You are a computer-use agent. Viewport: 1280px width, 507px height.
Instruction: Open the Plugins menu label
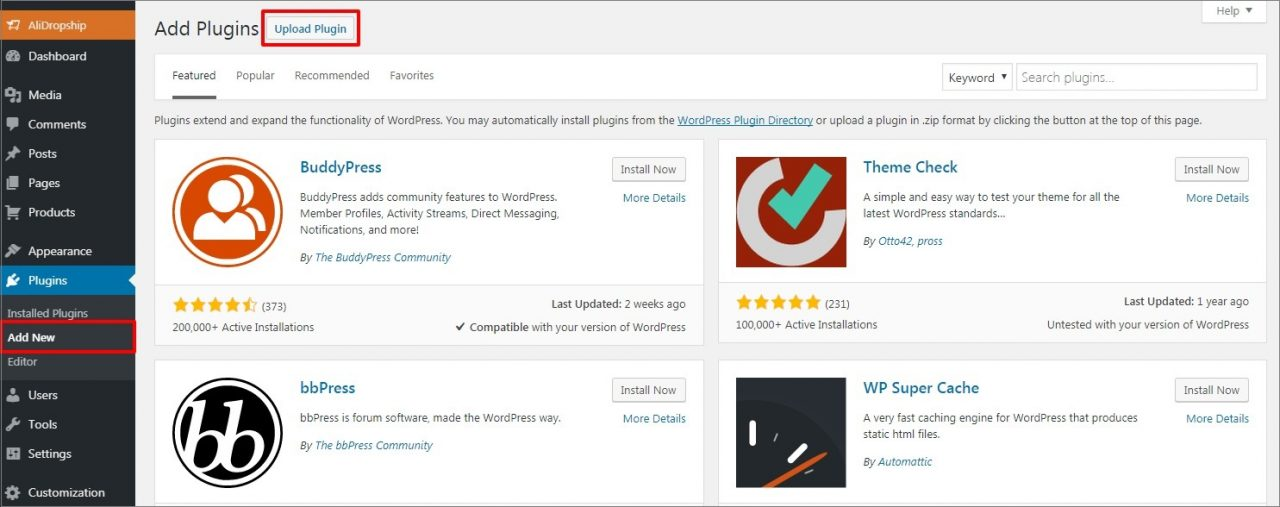pos(48,281)
